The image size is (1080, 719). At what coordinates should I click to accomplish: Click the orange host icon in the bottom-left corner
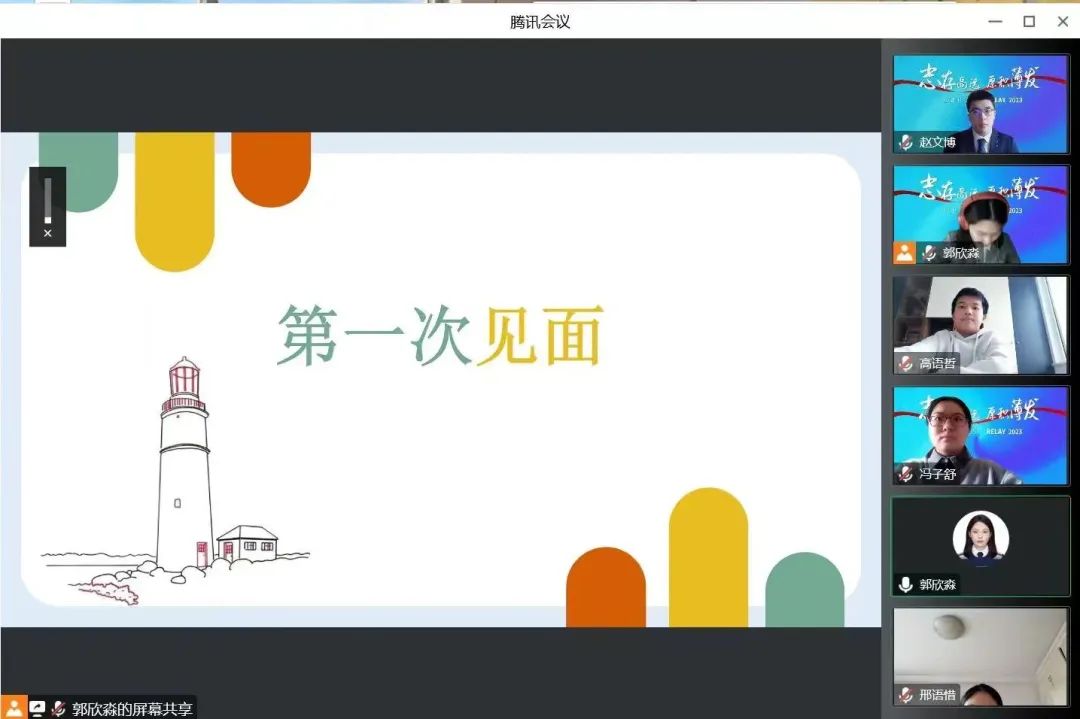coord(13,708)
